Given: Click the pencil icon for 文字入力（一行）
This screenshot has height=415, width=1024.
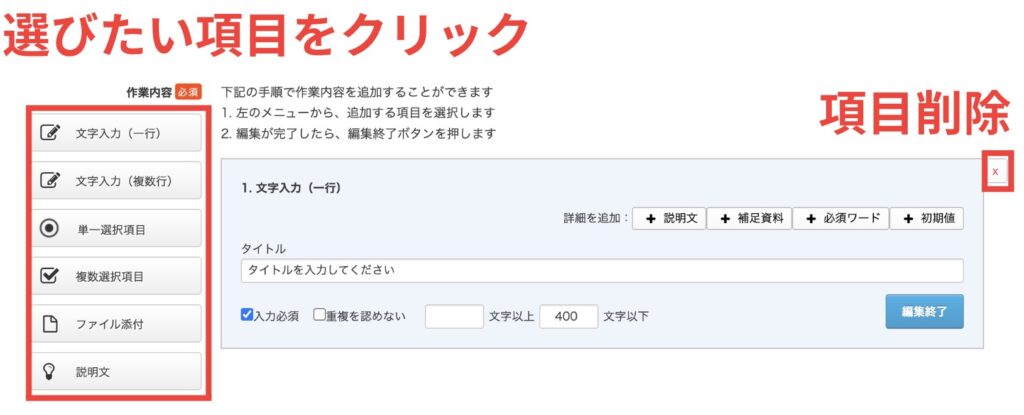Looking at the screenshot, I should [49, 133].
